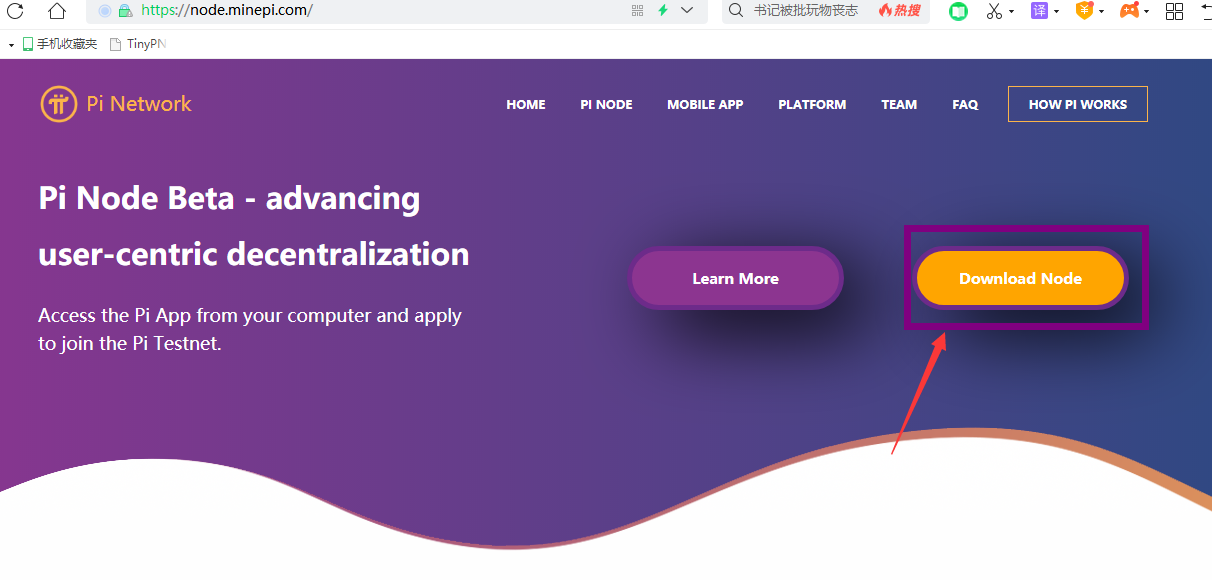Open the TinyPN bookmark
The width and height of the screenshot is (1212, 580).
pyautogui.click(x=138, y=44)
